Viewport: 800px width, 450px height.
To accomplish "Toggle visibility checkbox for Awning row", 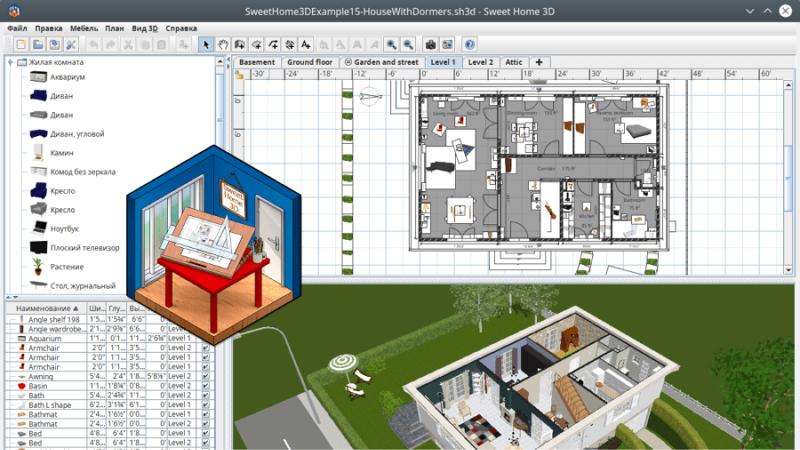I will click(x=206, y=374).
